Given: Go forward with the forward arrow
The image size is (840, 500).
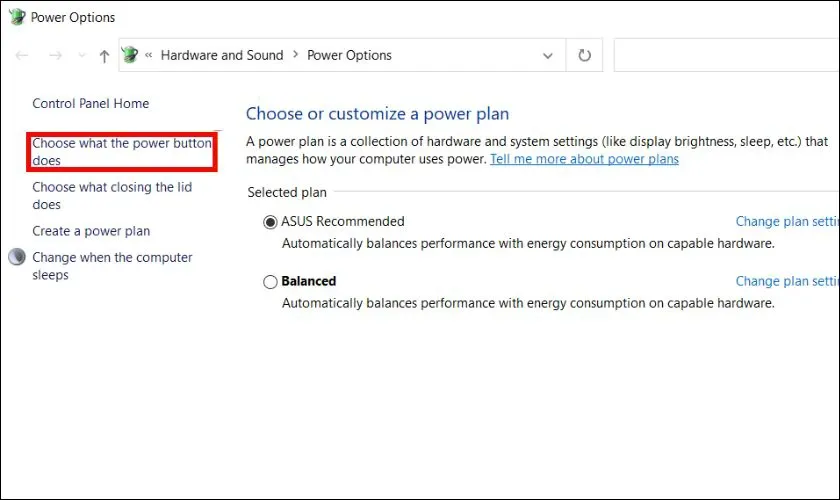Looking at the screenshot, I should [55, 55].
